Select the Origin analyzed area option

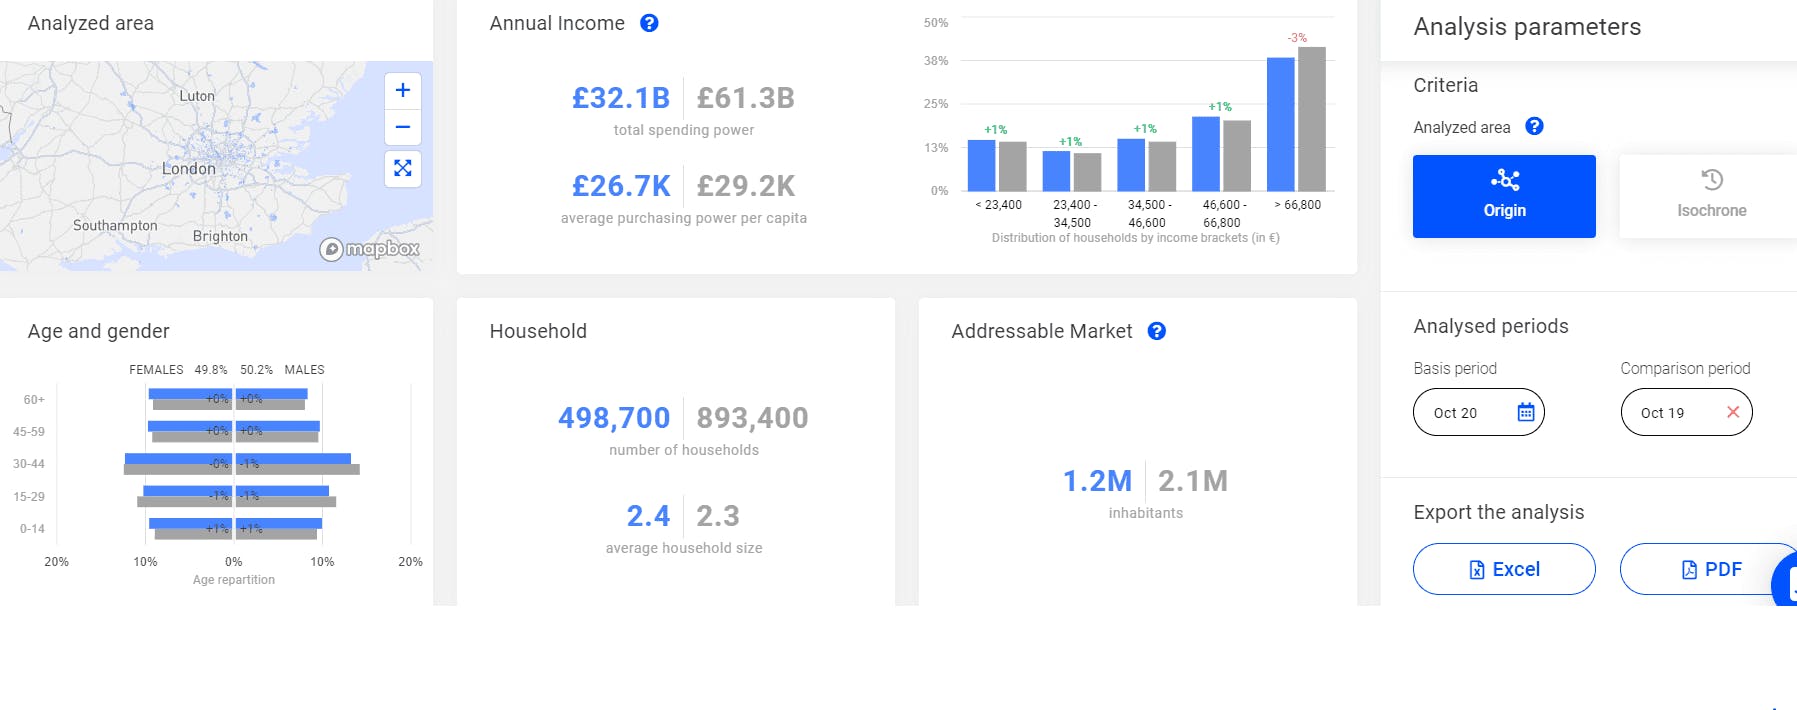1504,196
